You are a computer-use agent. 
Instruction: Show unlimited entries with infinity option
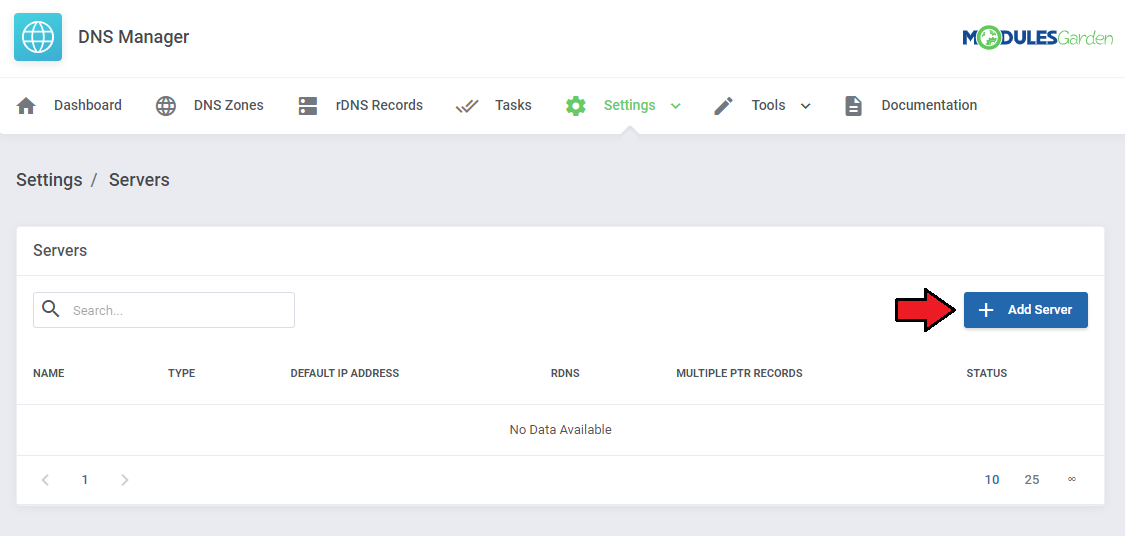pos(1072,479)
